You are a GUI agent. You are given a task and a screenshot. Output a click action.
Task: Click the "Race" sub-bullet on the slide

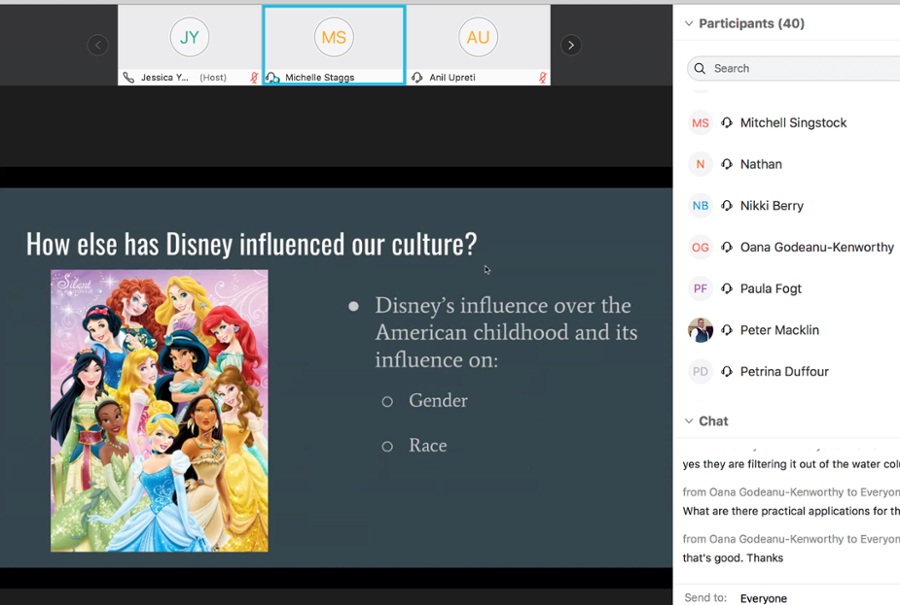pos(428,445)
